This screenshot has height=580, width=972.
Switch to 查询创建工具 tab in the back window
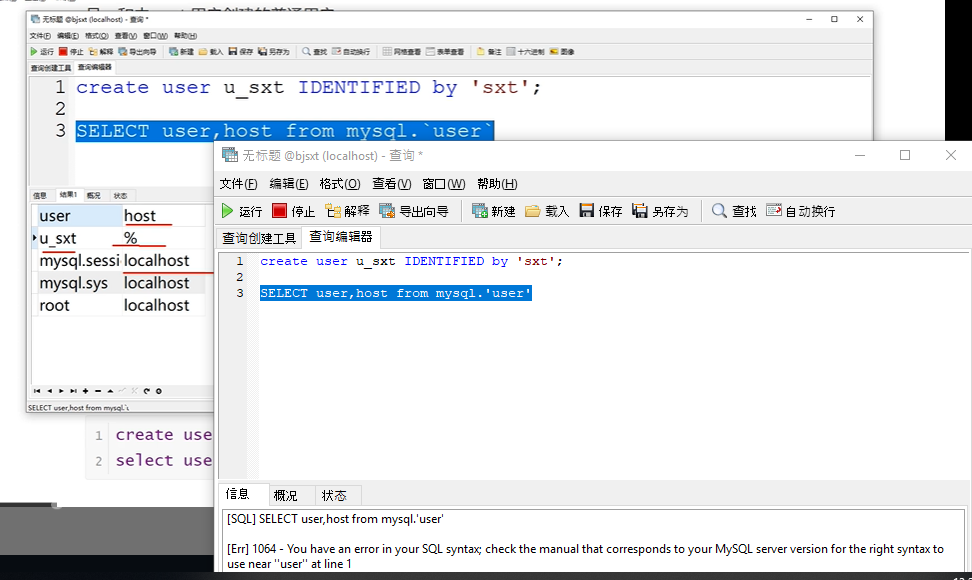point(51,68)
